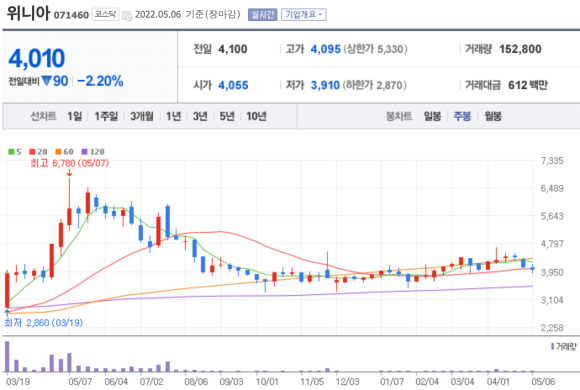Click the 거래대금 612 백만 value
This screenshot has height=390, width=580.
(x=528, y=85)
